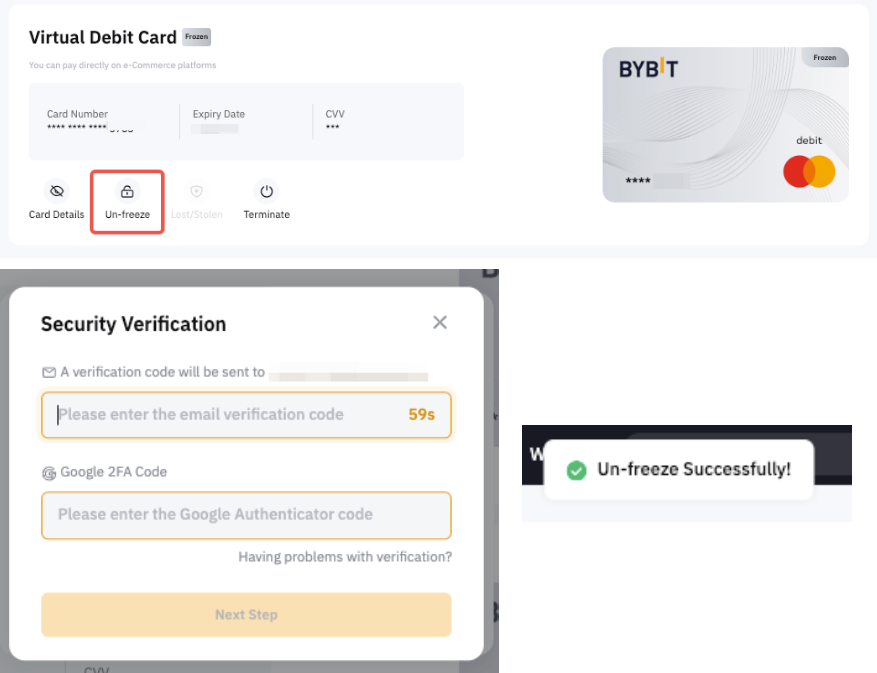
Task: Select the Lost/Stolen shield icon
Action: (196, 191)
